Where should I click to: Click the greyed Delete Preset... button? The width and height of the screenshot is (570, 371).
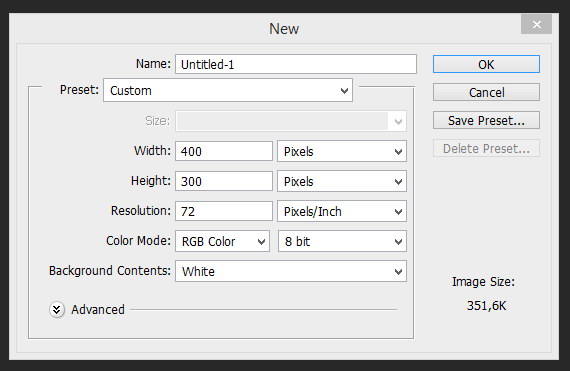(486, 148)
